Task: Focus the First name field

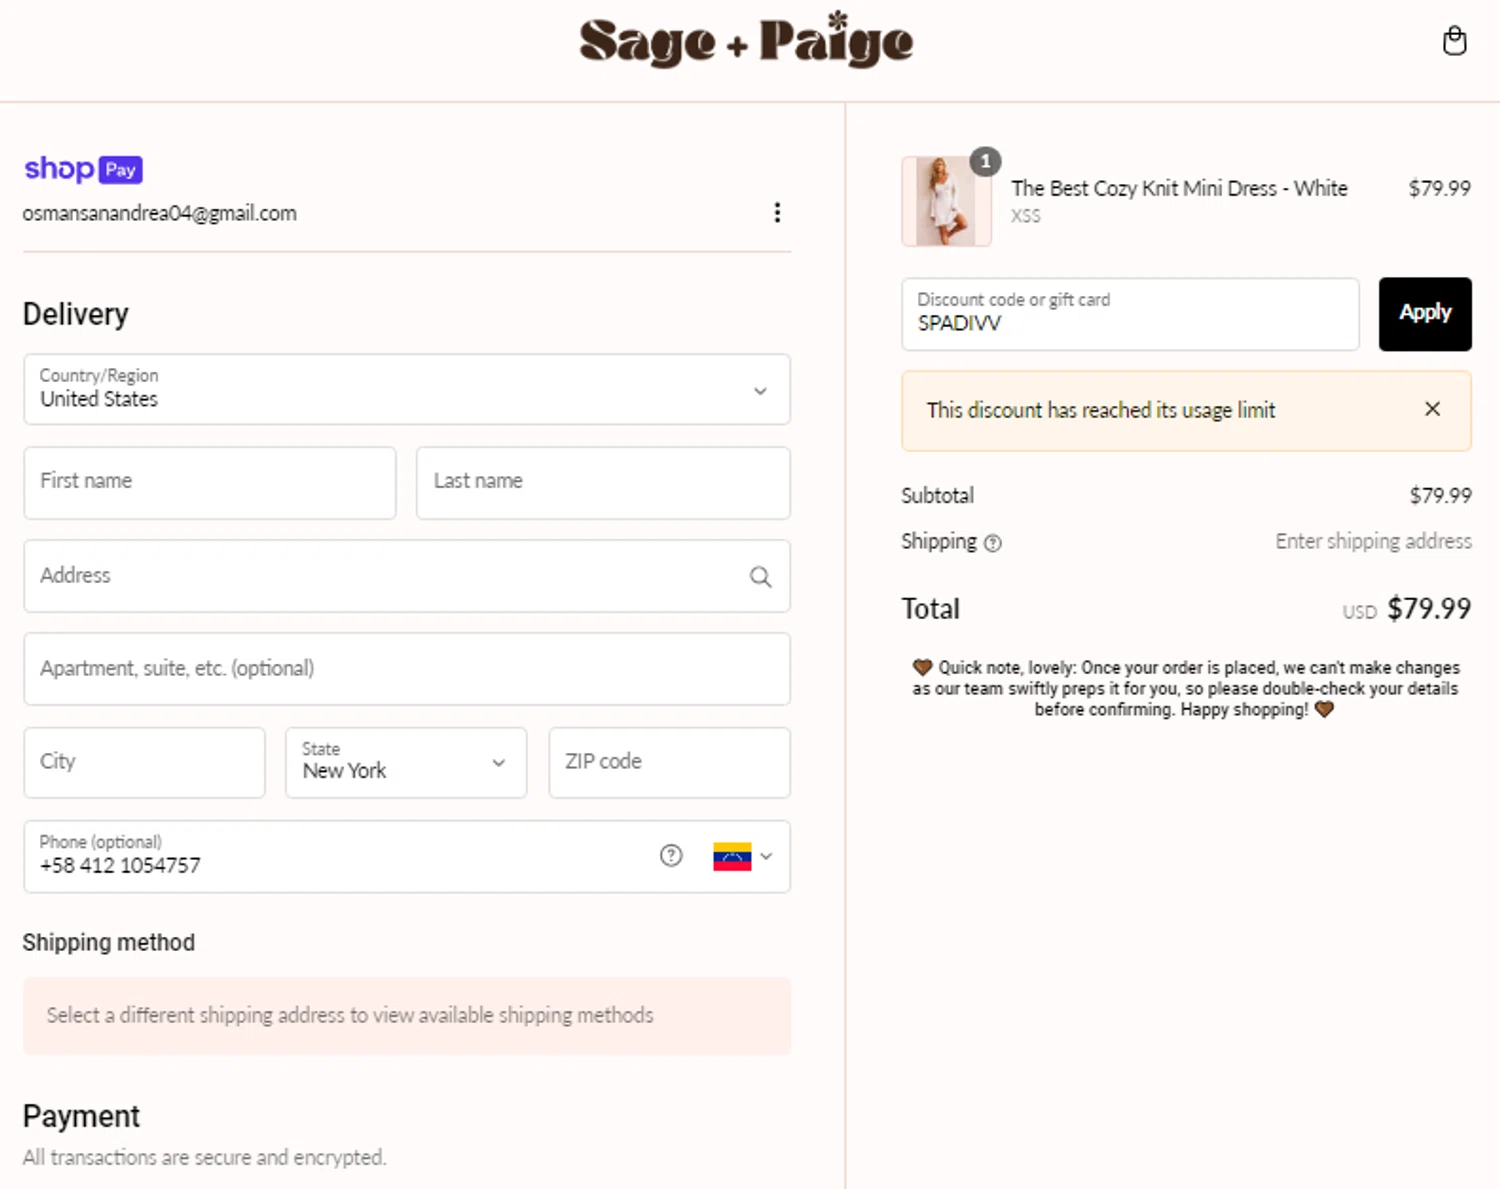Action: [x=210, y=482]
